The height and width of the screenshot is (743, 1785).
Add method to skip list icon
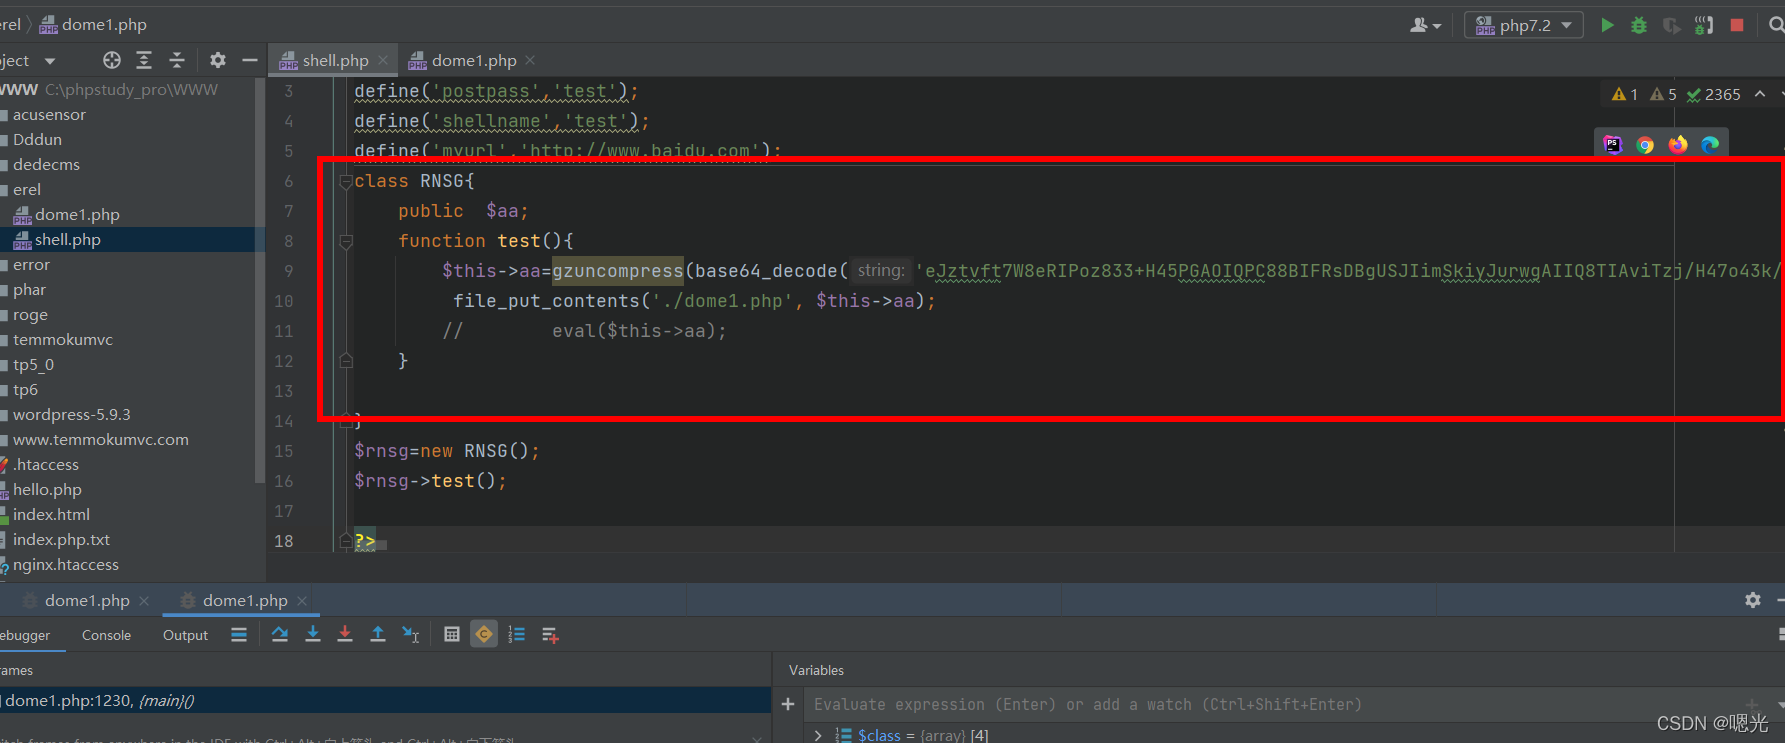point(550,634)
